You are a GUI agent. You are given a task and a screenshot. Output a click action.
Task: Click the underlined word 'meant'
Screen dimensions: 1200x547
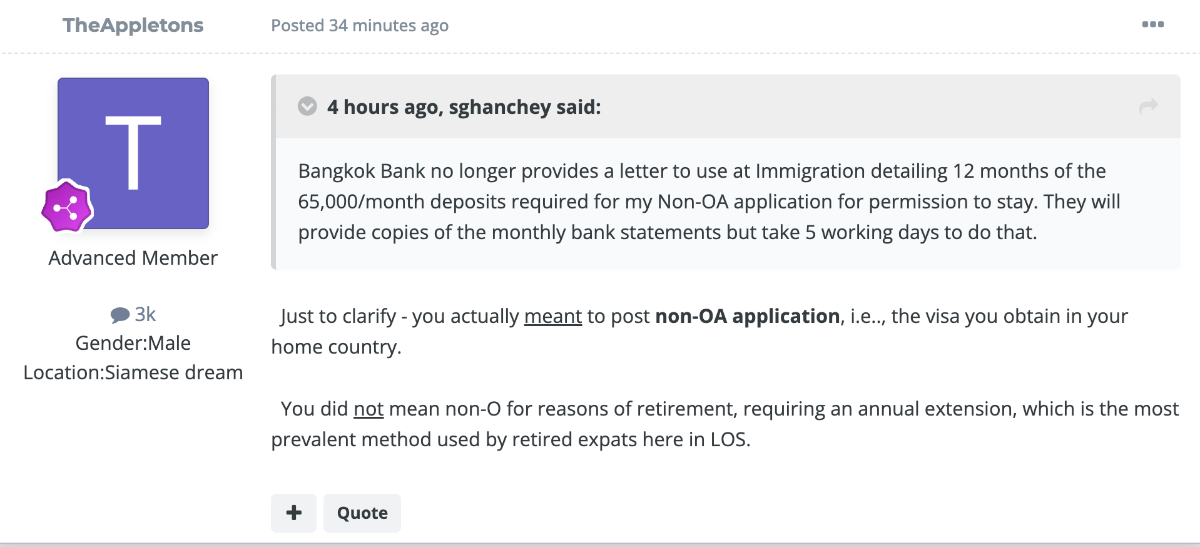(x=553, y=317)
